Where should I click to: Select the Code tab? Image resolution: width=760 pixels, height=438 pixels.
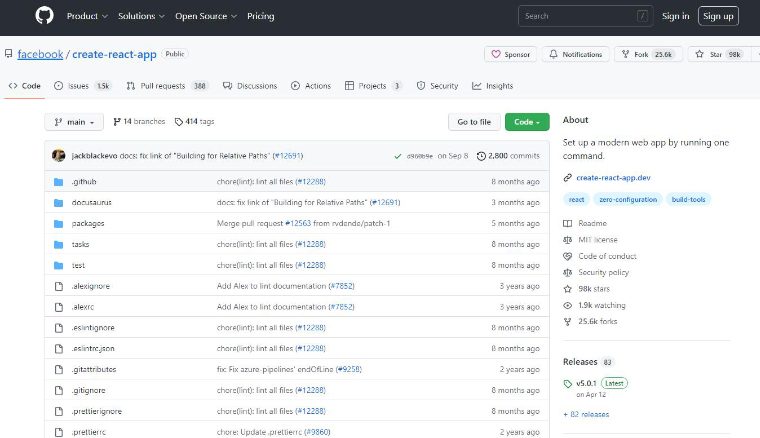(24, 86)
